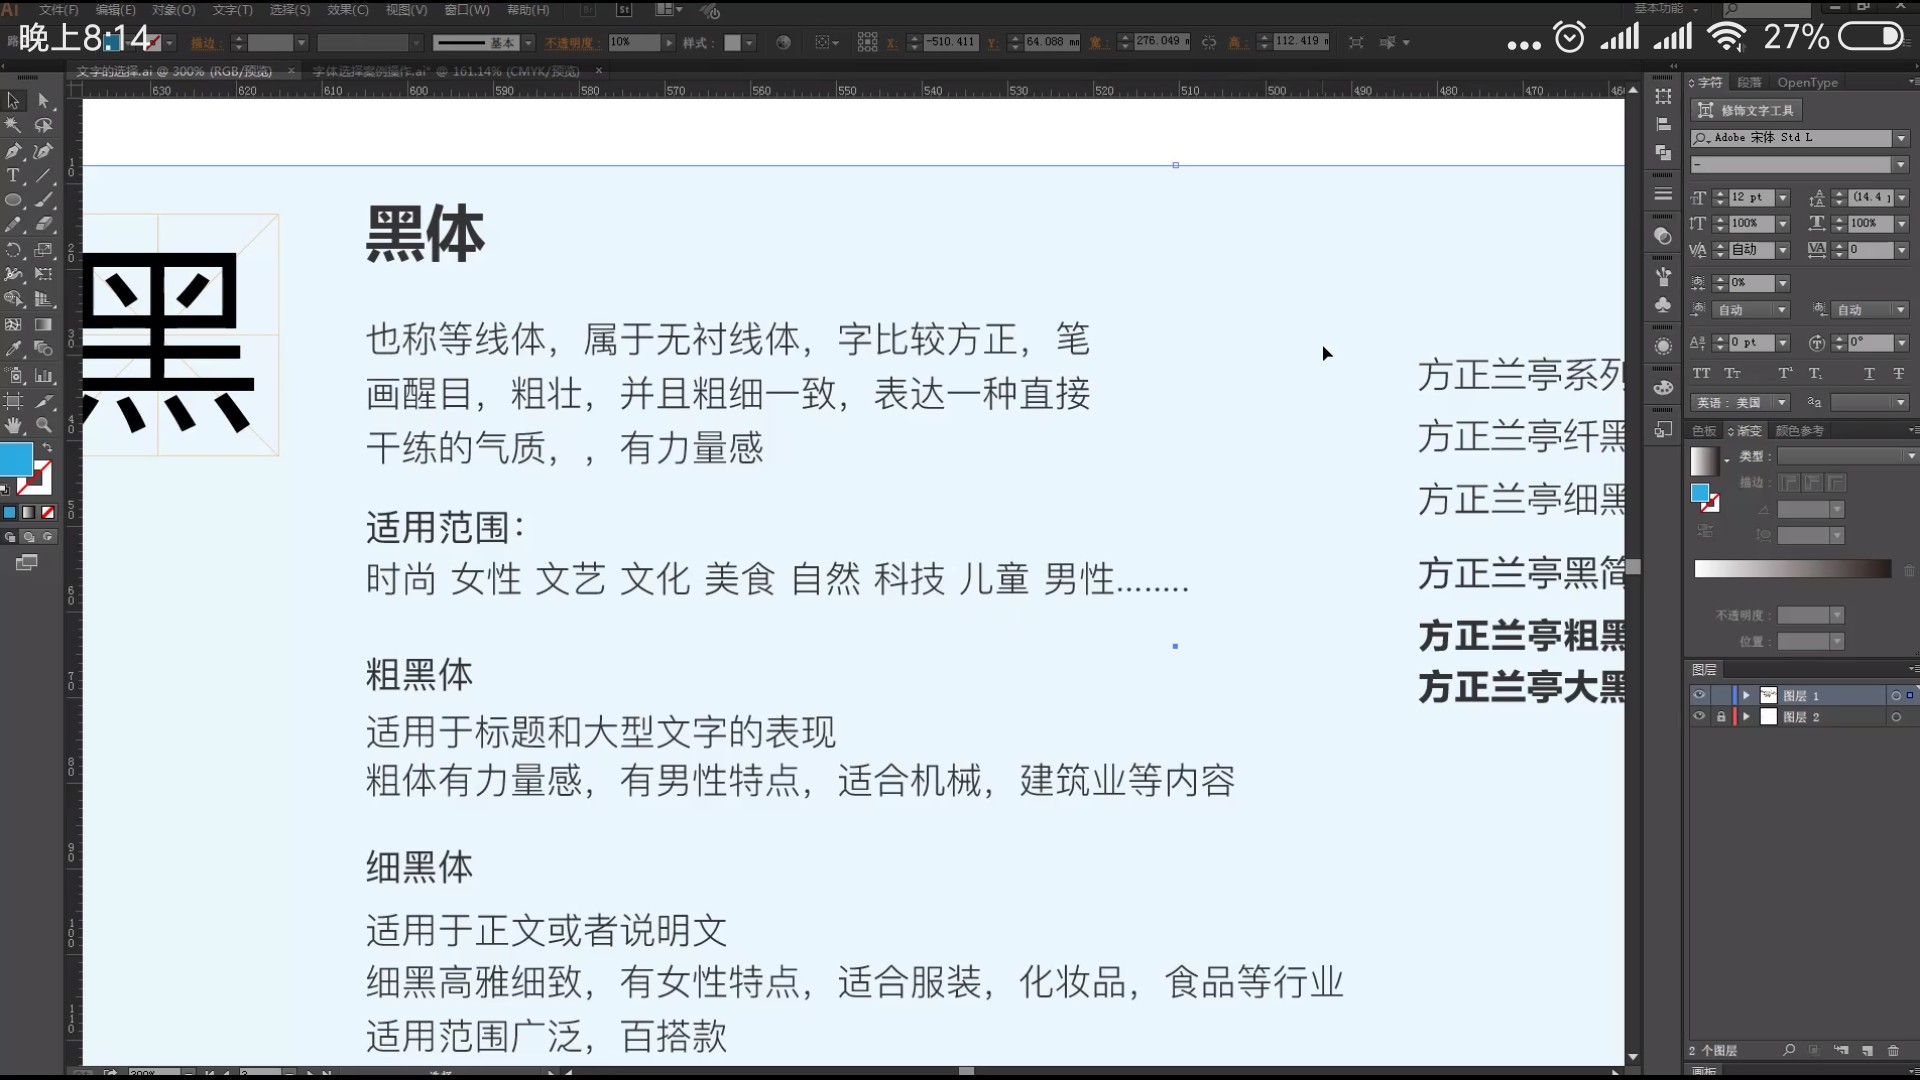
Task: Click the blue fill color swatch
Action: click(x=15, y=459)
